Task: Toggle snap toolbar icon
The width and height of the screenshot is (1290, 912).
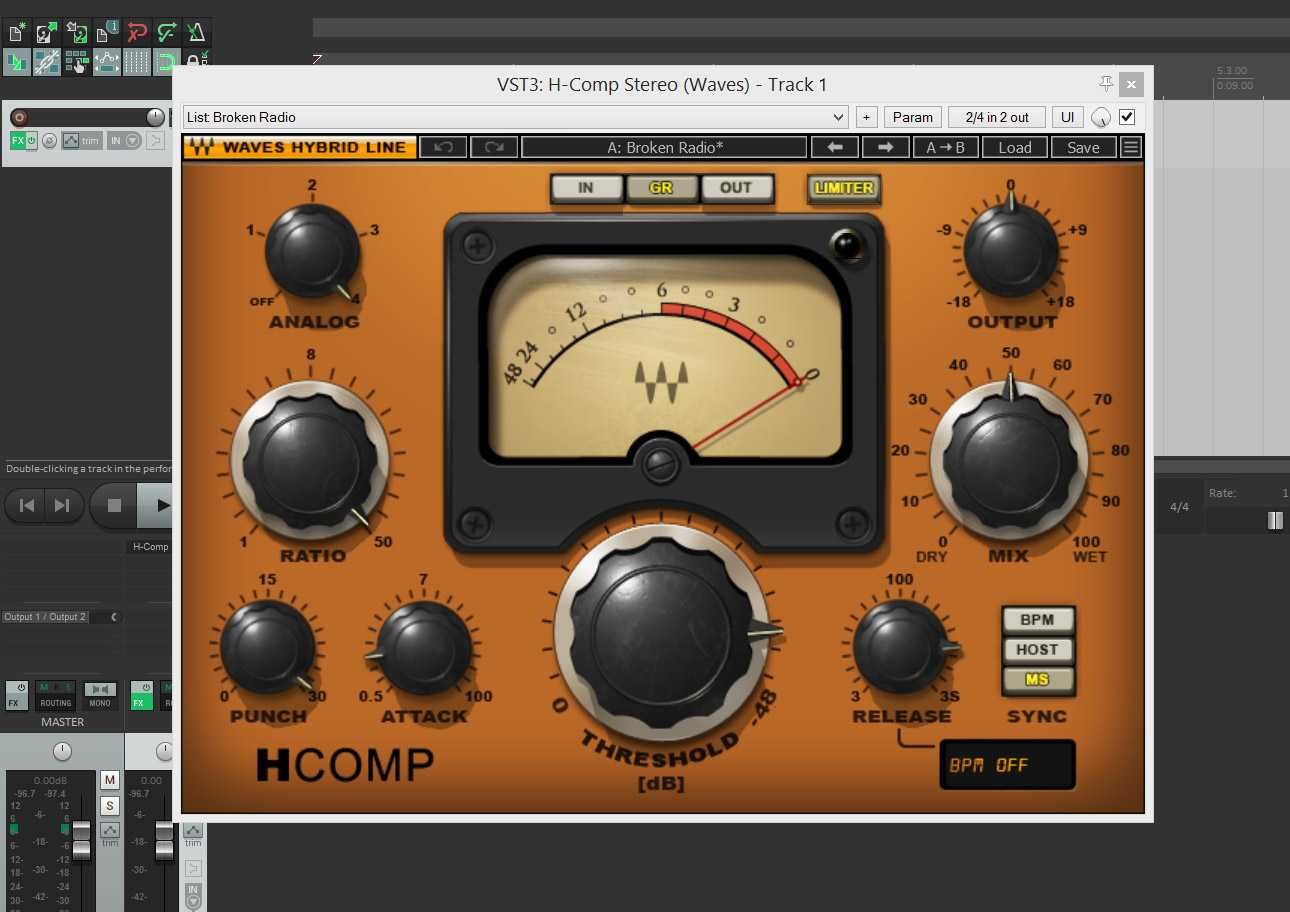Action: point(167,62)
